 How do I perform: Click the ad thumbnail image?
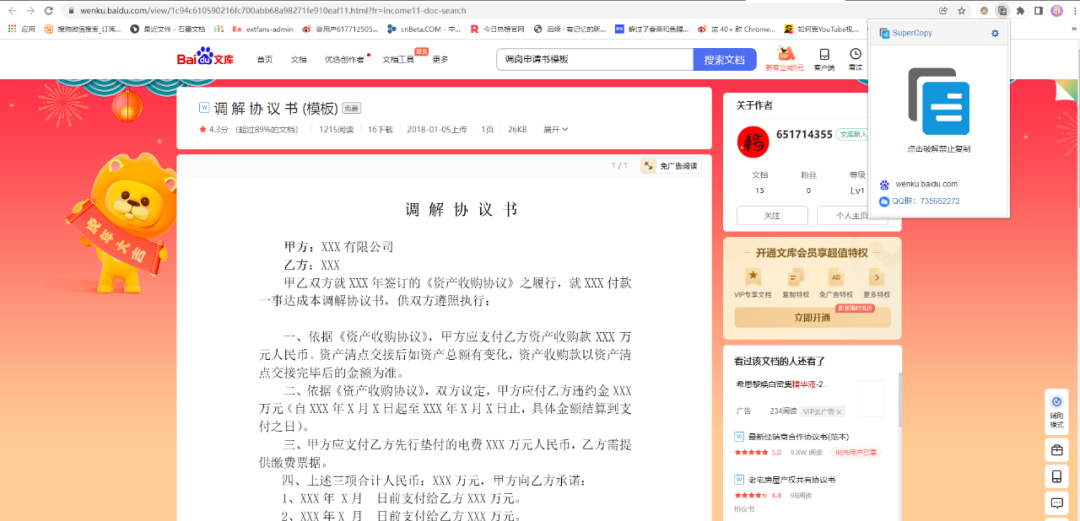coord(871,398)
